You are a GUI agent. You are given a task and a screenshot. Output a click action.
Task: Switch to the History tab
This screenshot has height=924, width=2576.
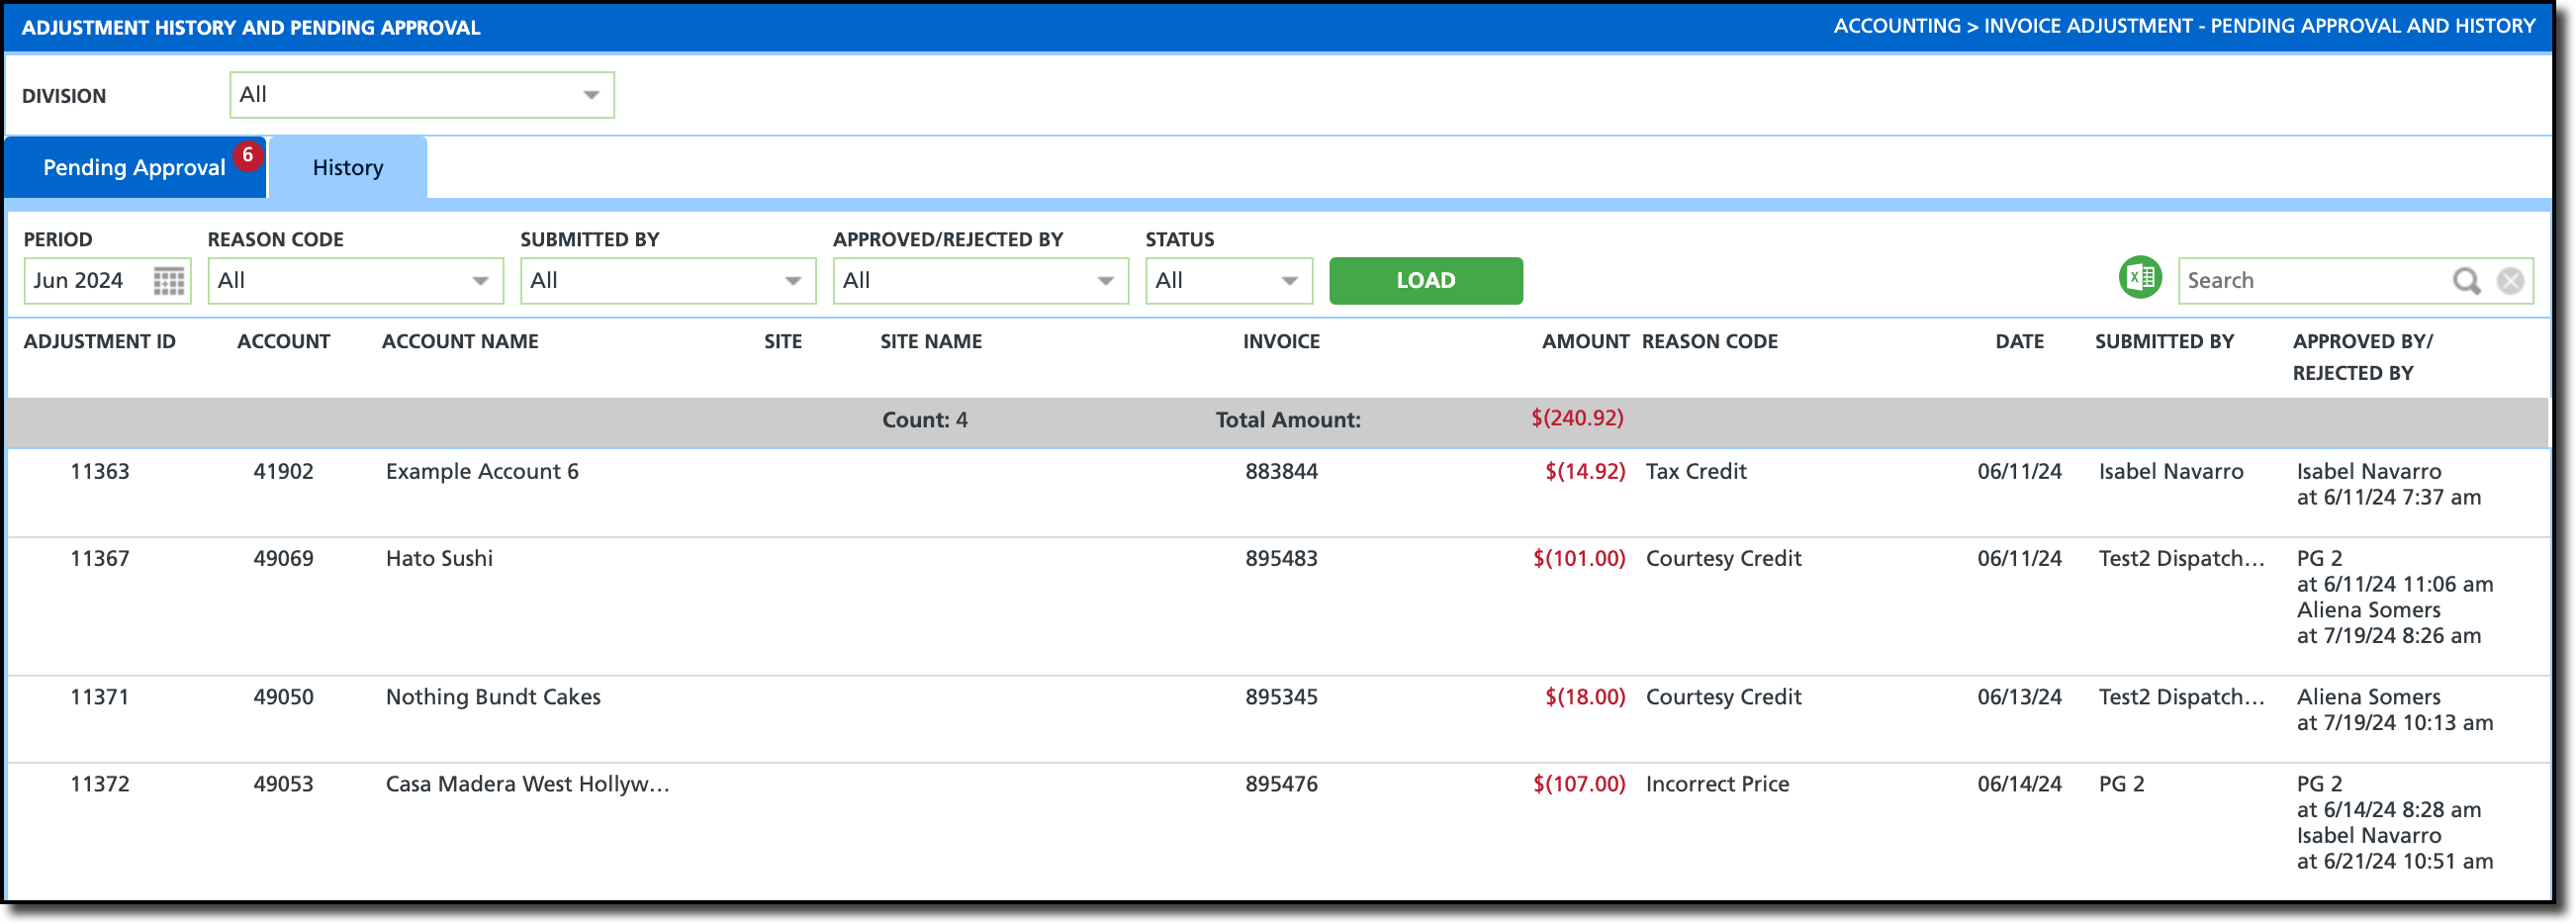tap(348, 167)
